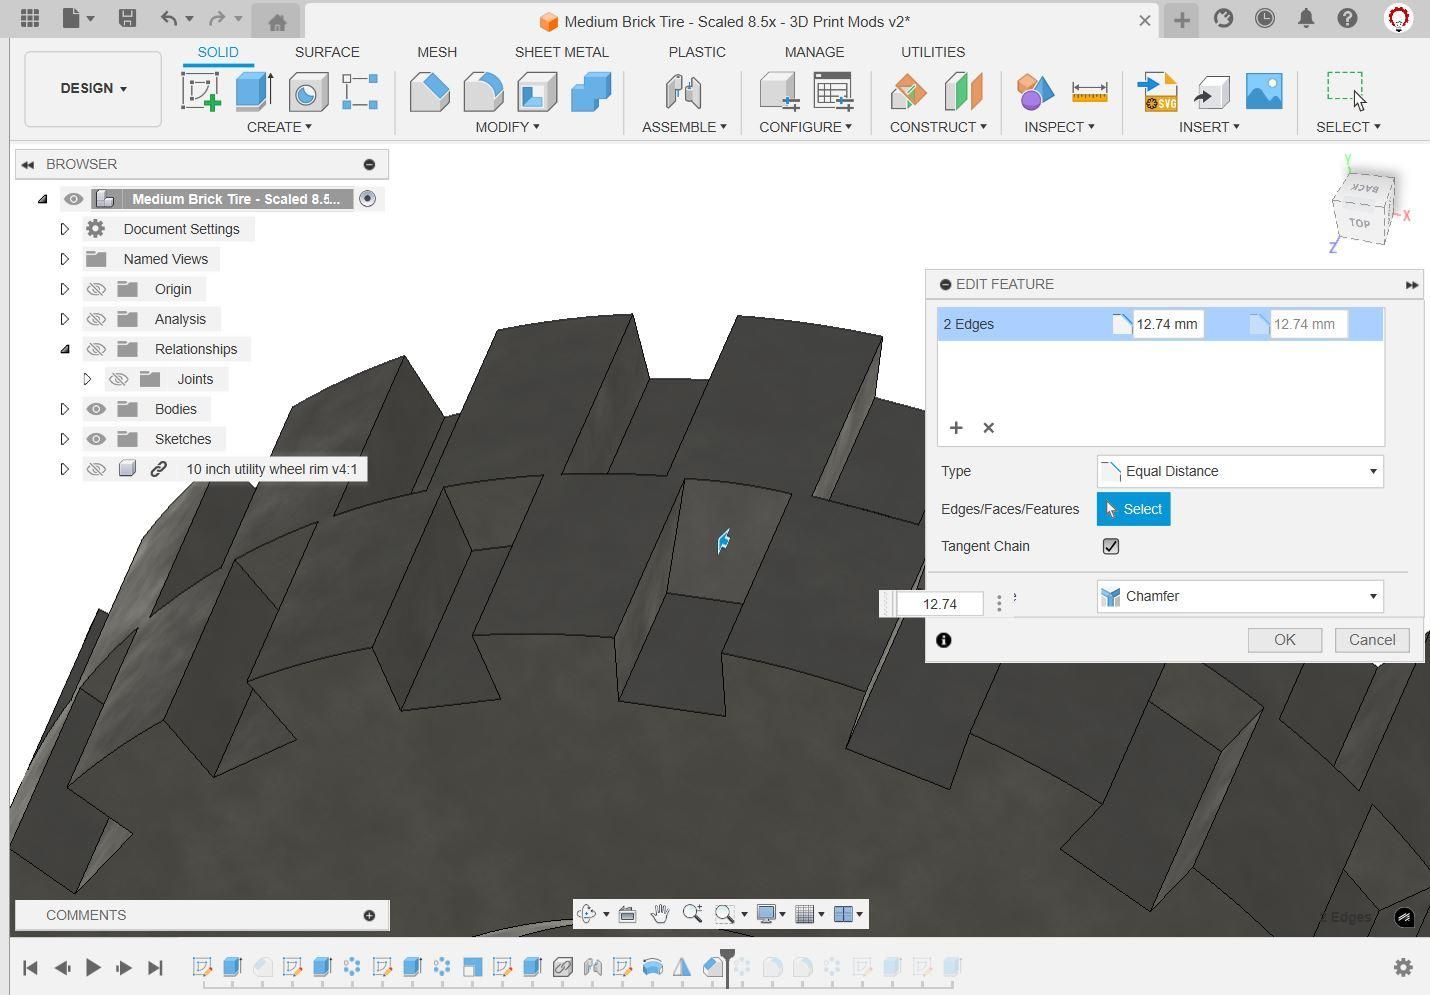The width and height of the screenshot is (1430, 995).
Task: Open the Job Status clock icon
Action: pos(1265,18)
